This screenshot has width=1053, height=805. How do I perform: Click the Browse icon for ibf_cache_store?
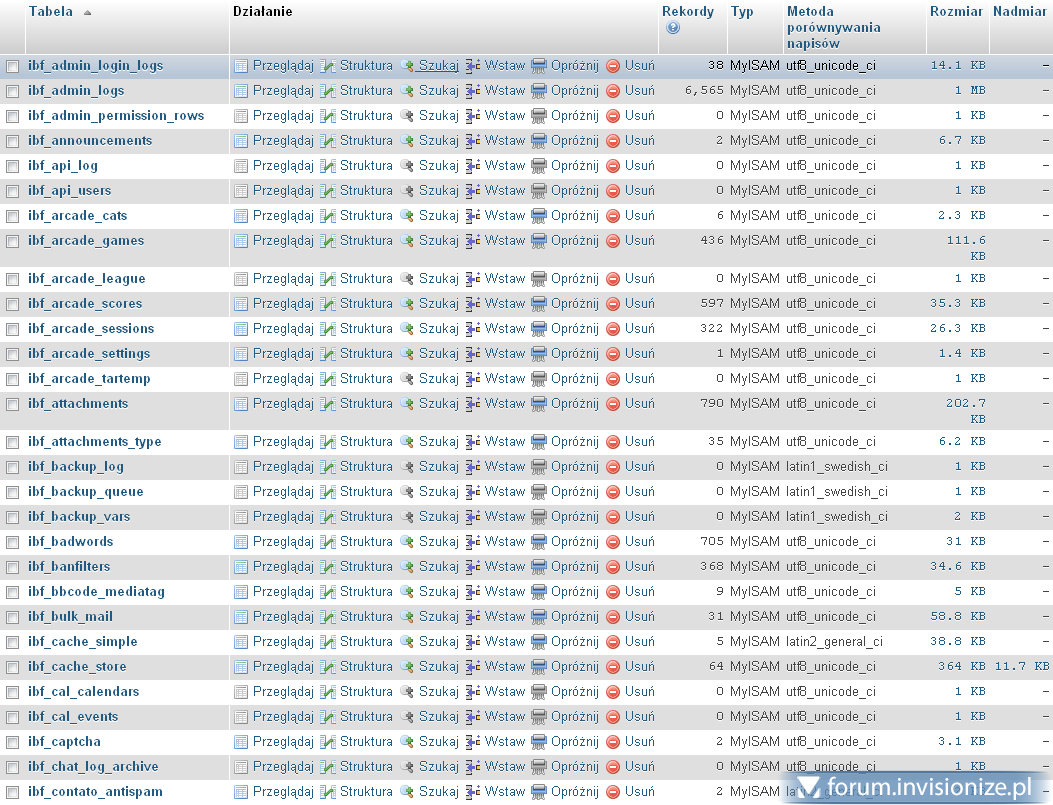[241, 667]
